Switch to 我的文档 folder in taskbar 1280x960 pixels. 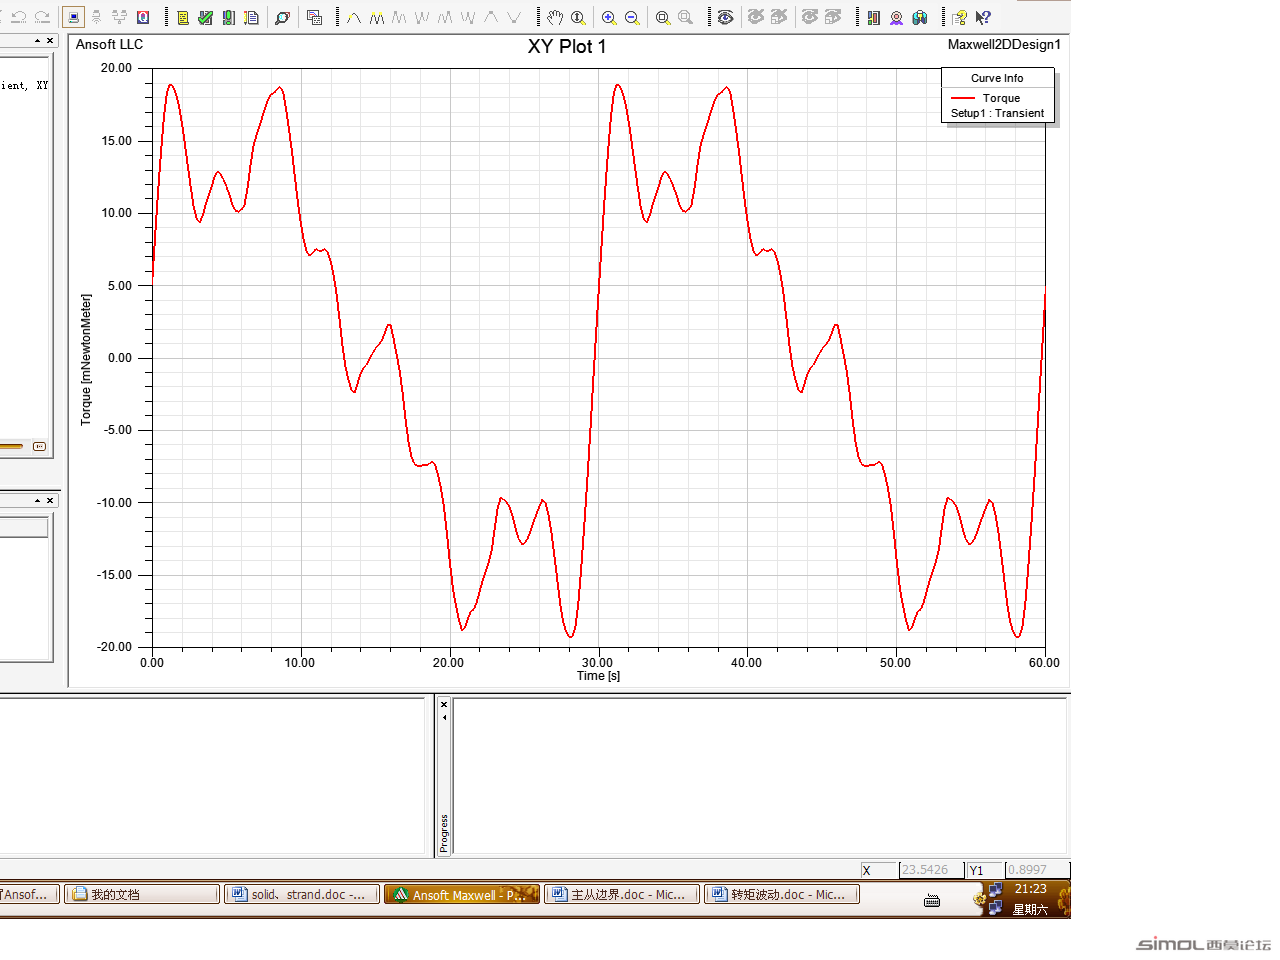(x=142, y=895)
